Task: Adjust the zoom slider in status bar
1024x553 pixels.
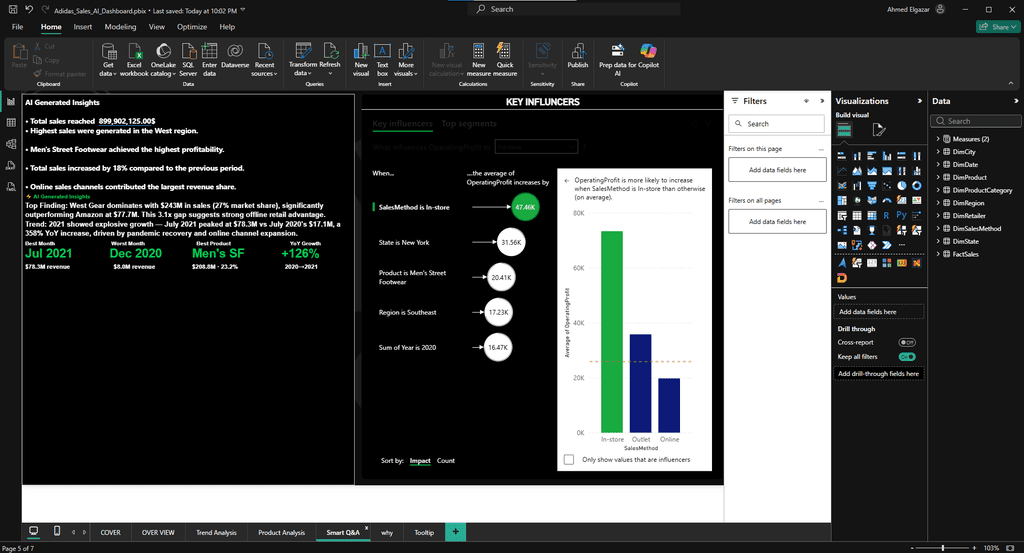Action: click(942, 548)
